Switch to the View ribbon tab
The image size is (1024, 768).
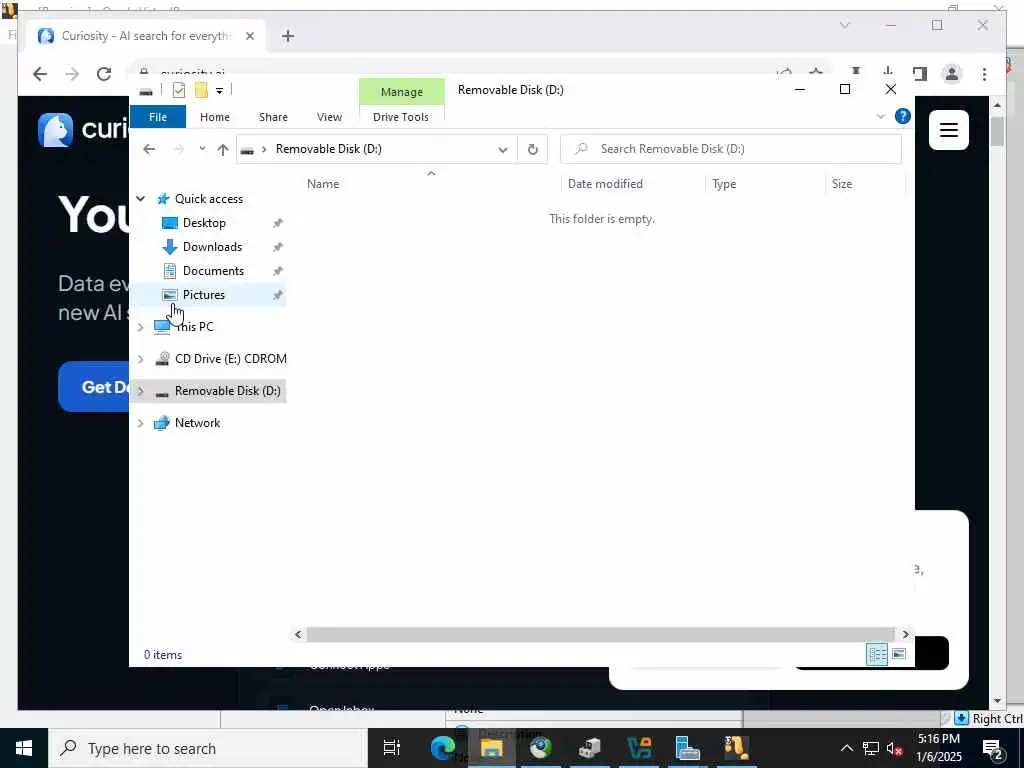329,117
